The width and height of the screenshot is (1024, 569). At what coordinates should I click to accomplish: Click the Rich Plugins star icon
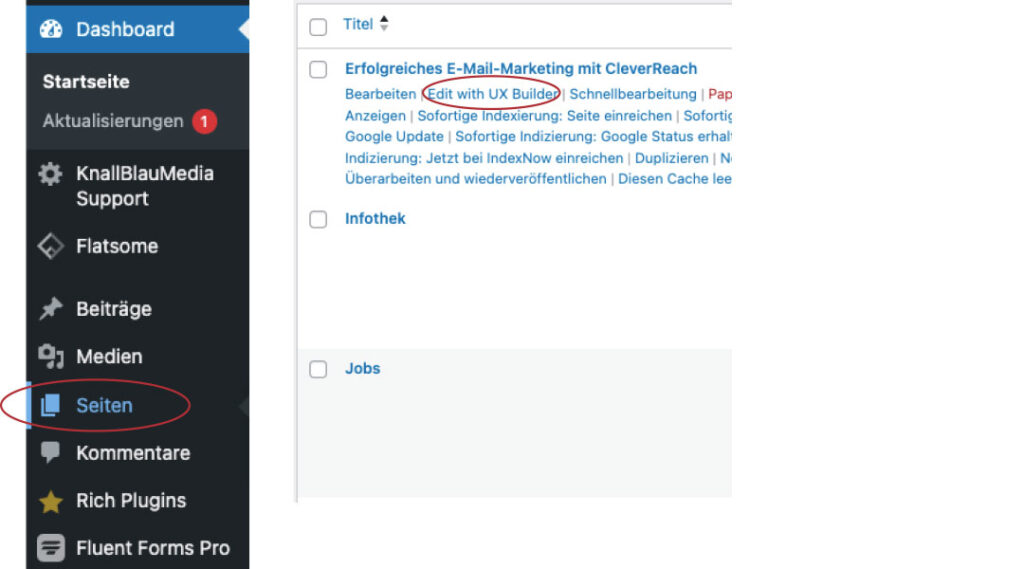pos(50,501)
